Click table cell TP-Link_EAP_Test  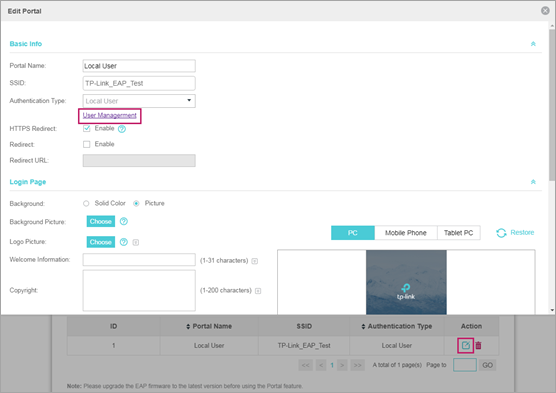[304, 345]
